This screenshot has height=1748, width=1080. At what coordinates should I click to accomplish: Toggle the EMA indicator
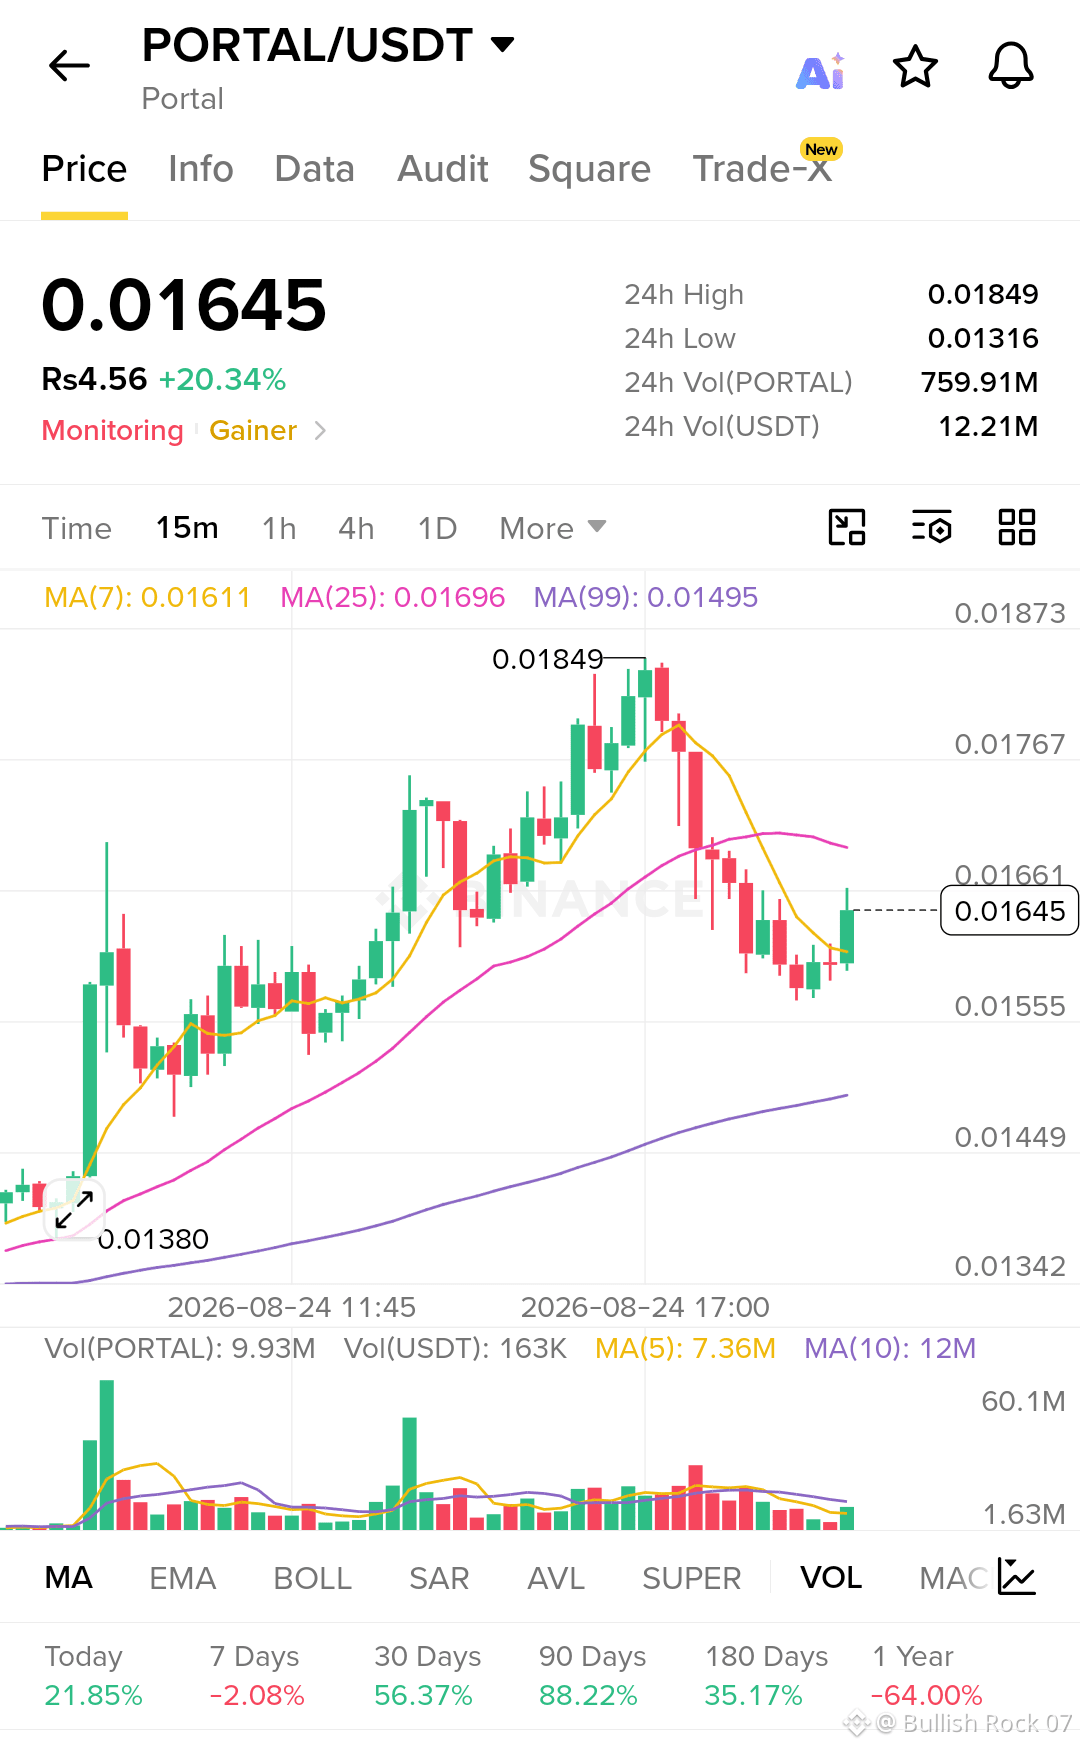(182, 1578)
